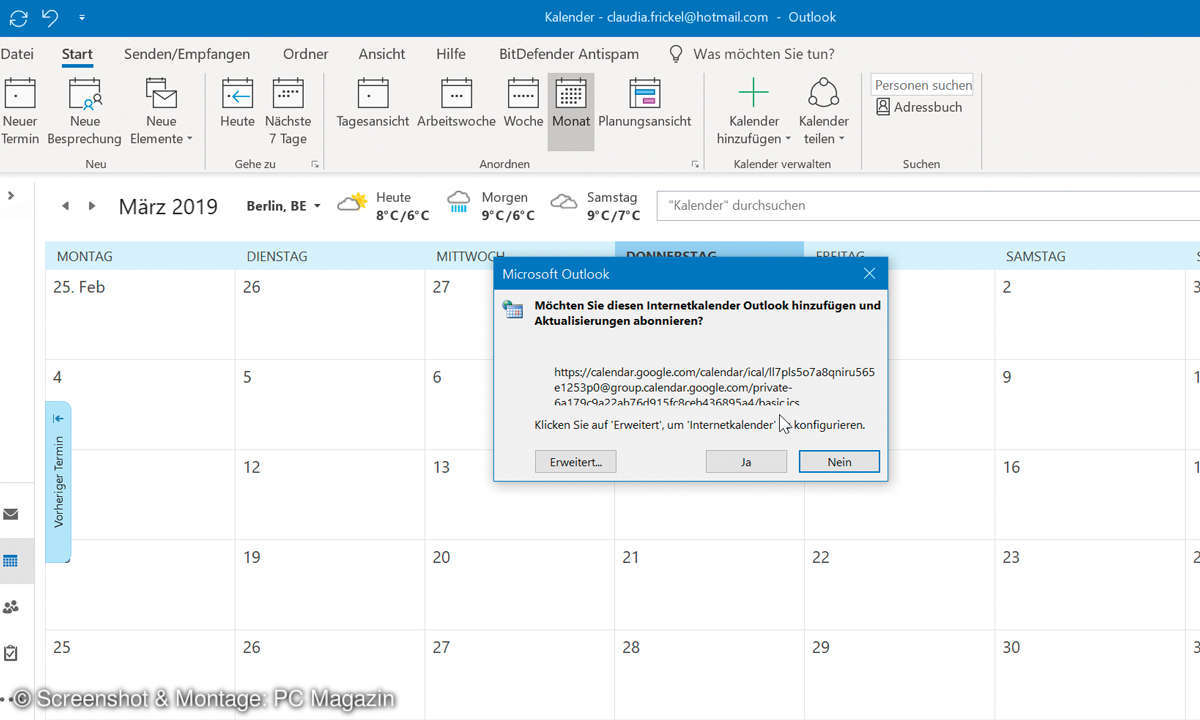Switch to Tagesansicht
The height and width of the screenshot is (720, 1200).
point(372,103)
